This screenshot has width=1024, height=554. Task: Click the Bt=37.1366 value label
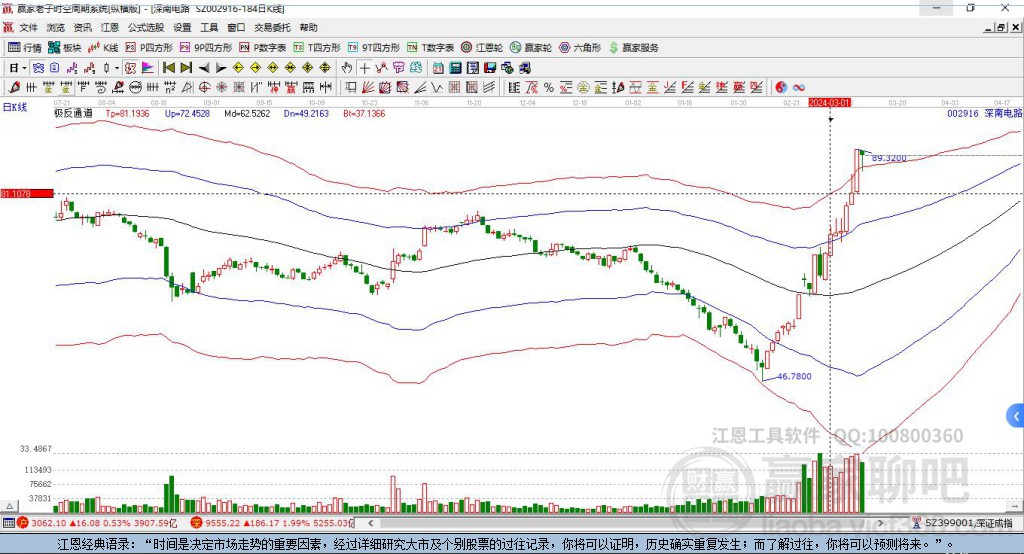click(x=364, y=113)
